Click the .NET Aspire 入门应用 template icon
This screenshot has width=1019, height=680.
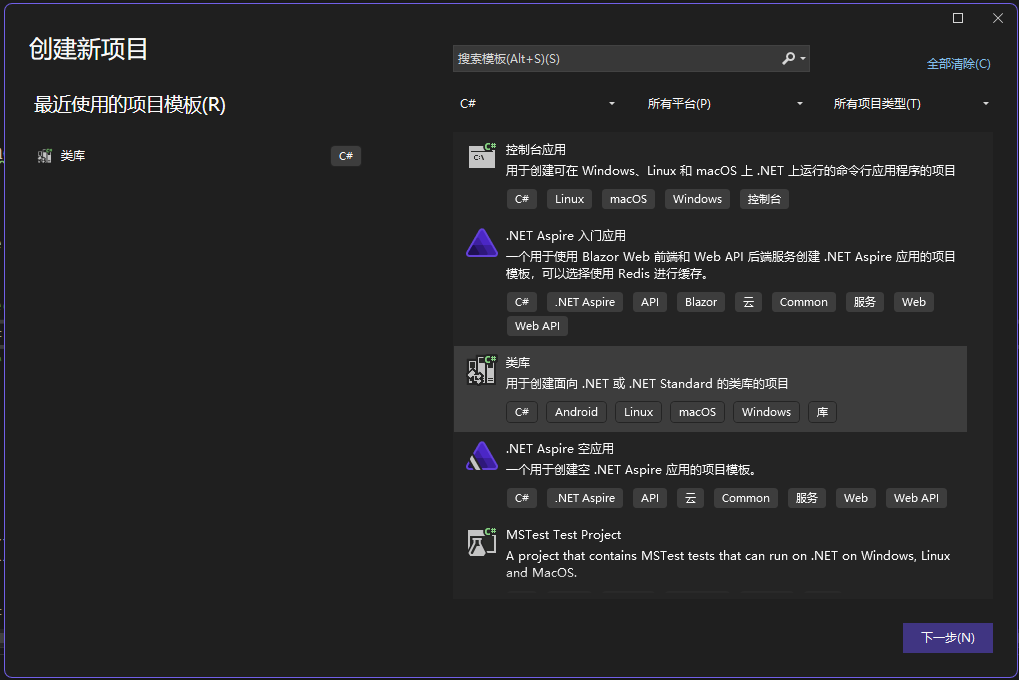[x=482, y=242]
